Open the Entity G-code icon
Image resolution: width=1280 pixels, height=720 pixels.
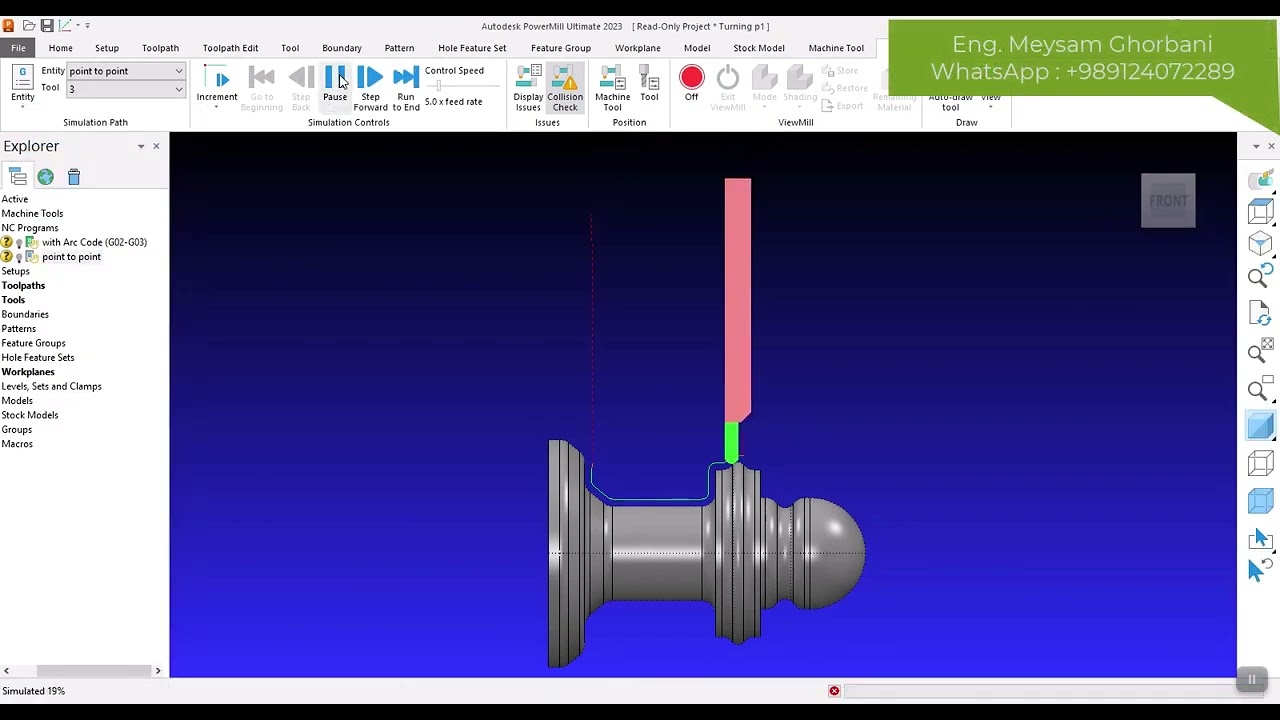pos(22,78)
